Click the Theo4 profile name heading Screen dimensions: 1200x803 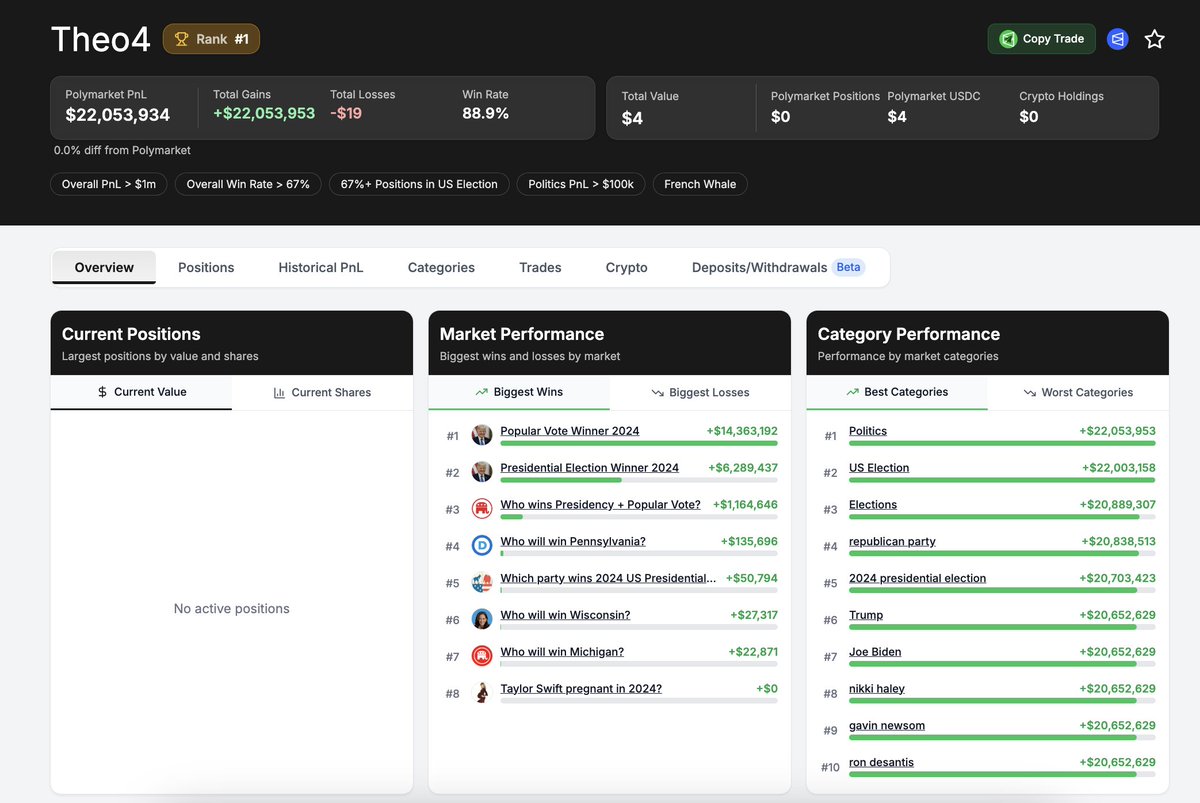tap(100, 39)
